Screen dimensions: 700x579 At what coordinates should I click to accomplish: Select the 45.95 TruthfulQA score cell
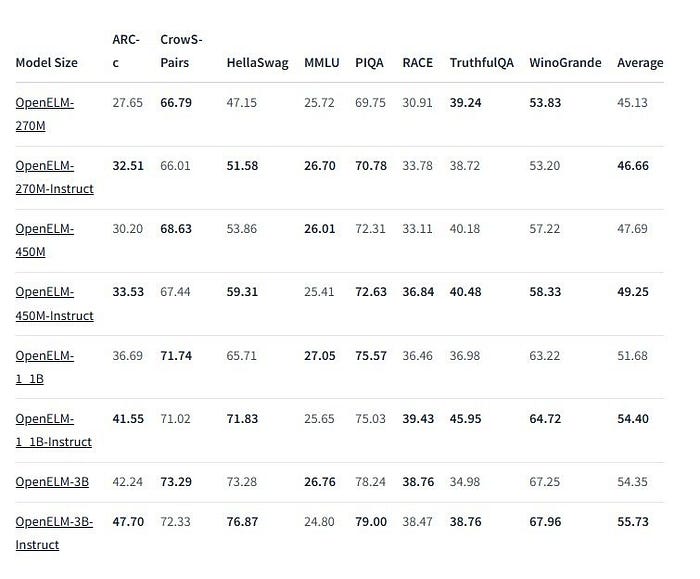465,419
